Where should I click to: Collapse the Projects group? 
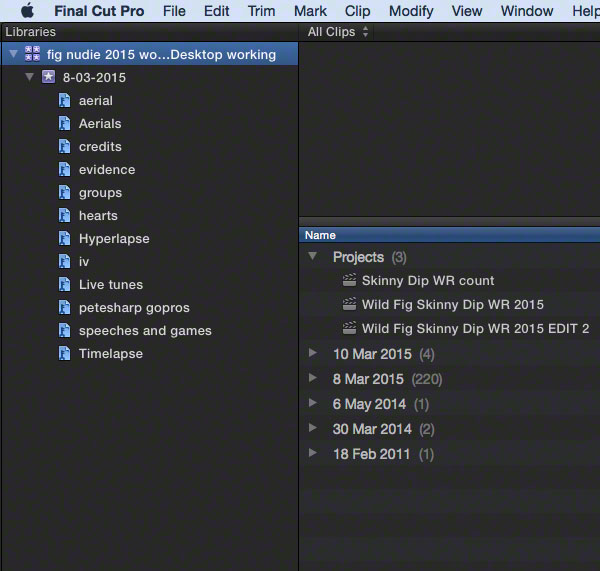[x=313, y=256]
